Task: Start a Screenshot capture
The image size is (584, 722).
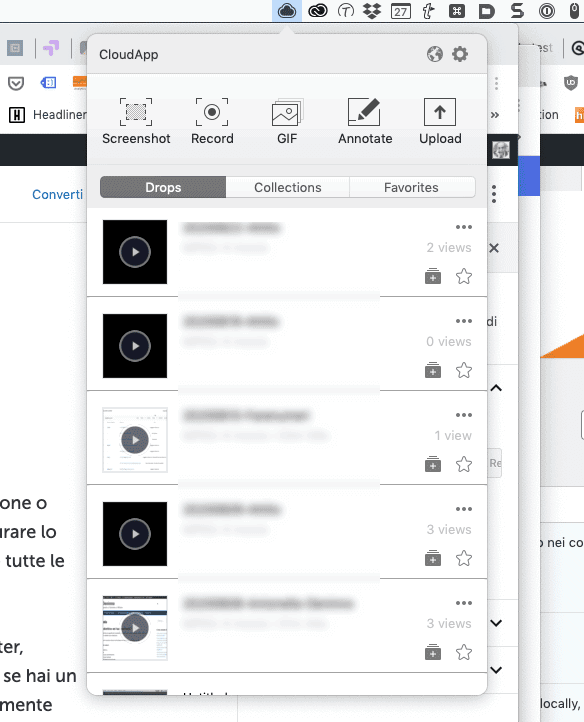Action: (x=136, y=122)
